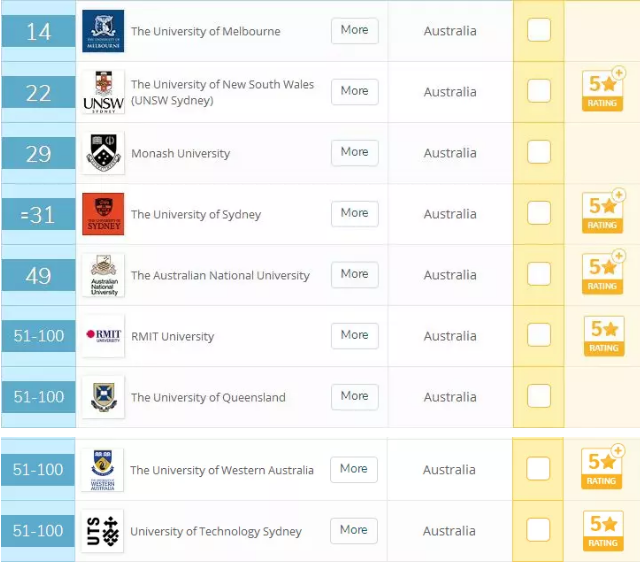Viewport: 640px width, 564px height.
Task: Click the 5-star badge for University of Western Australia
Action: [x=602, y=468]
